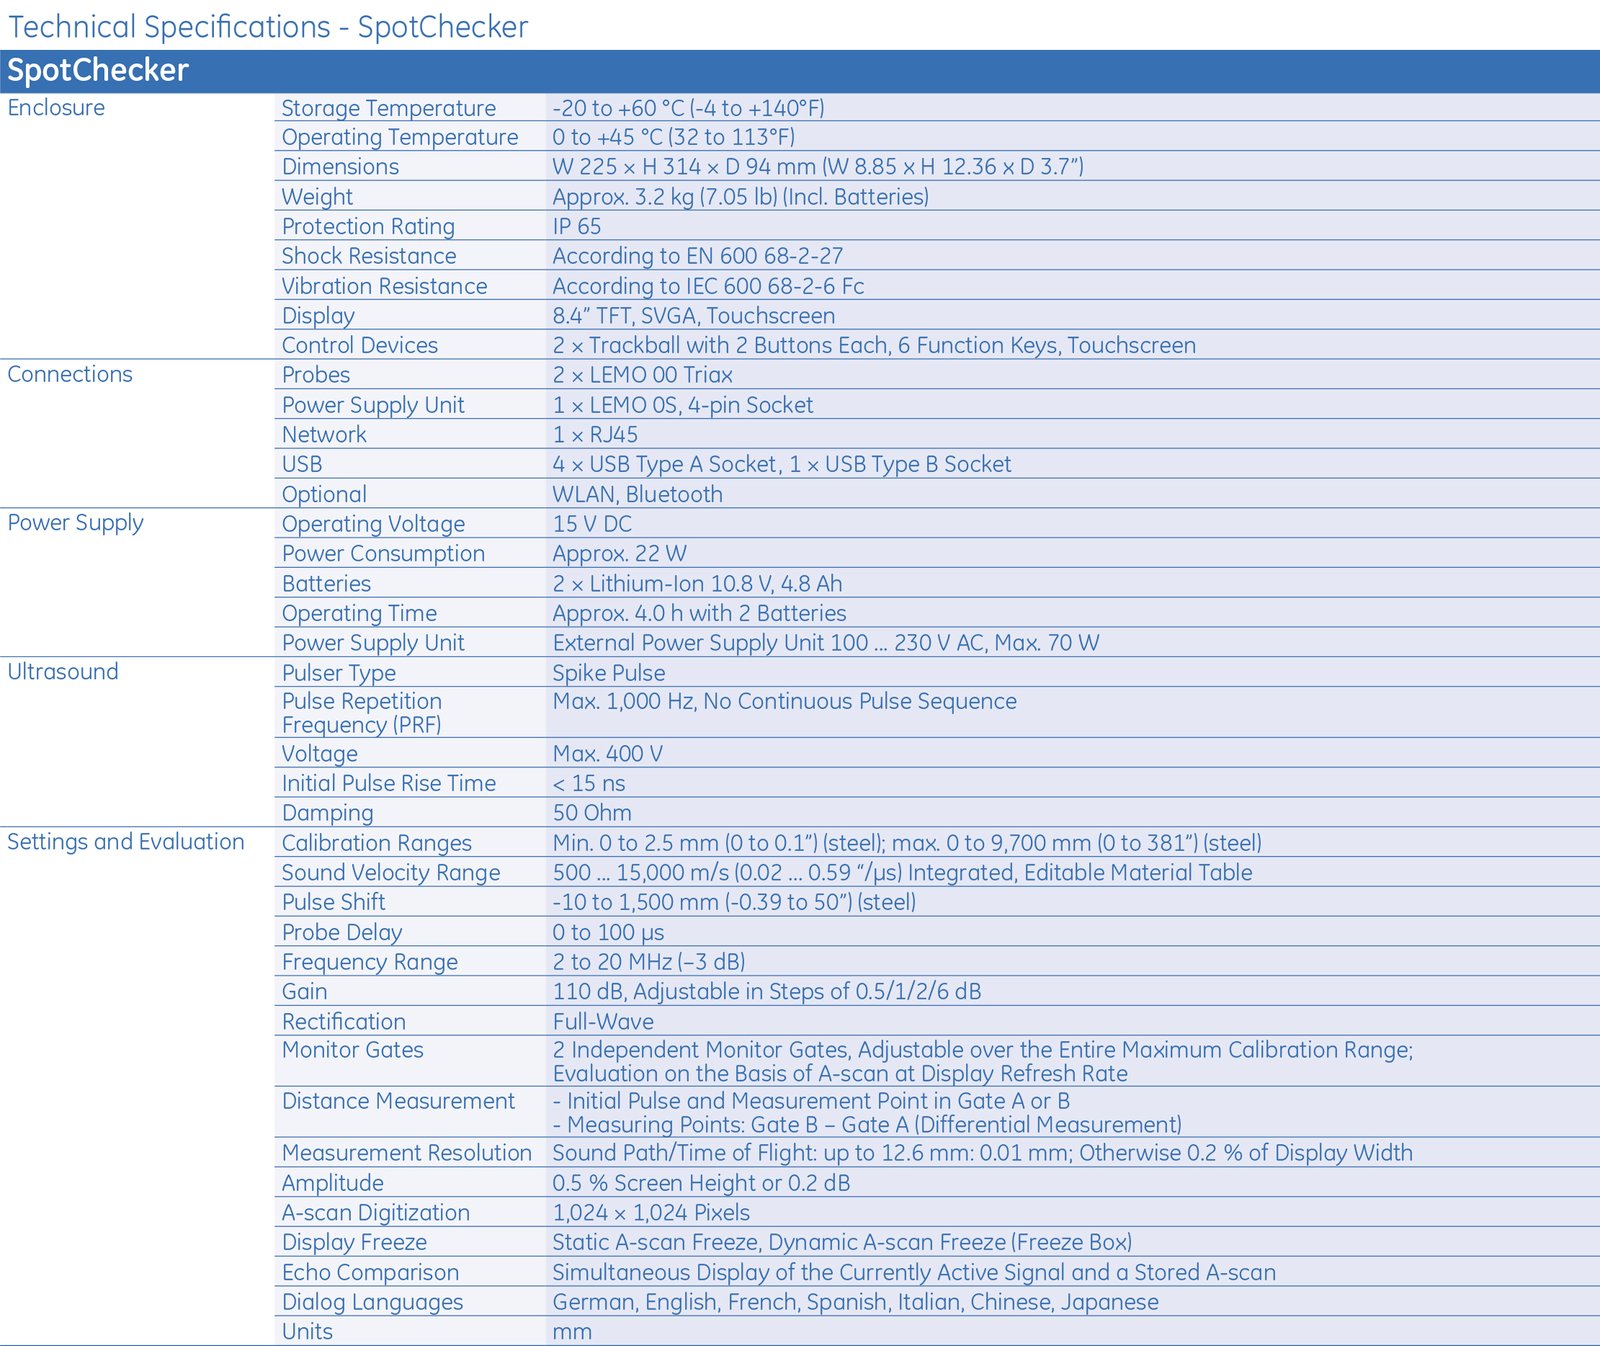This screenshot has height=1346, width=1600.
Task: Click the 'Batteries' row label
Action: point(326,584)
